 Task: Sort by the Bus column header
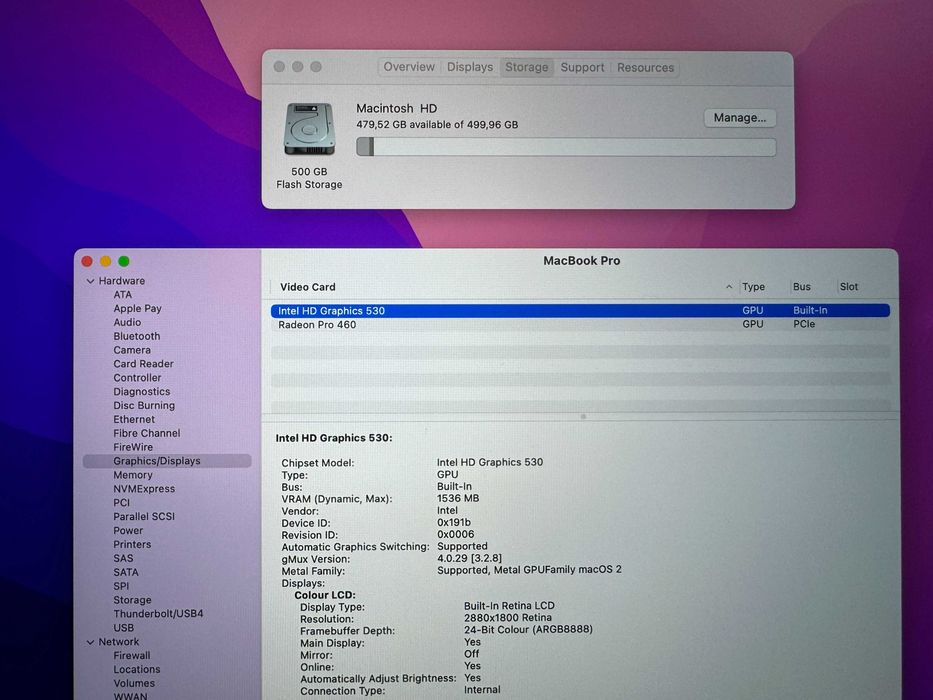point(801,287)
